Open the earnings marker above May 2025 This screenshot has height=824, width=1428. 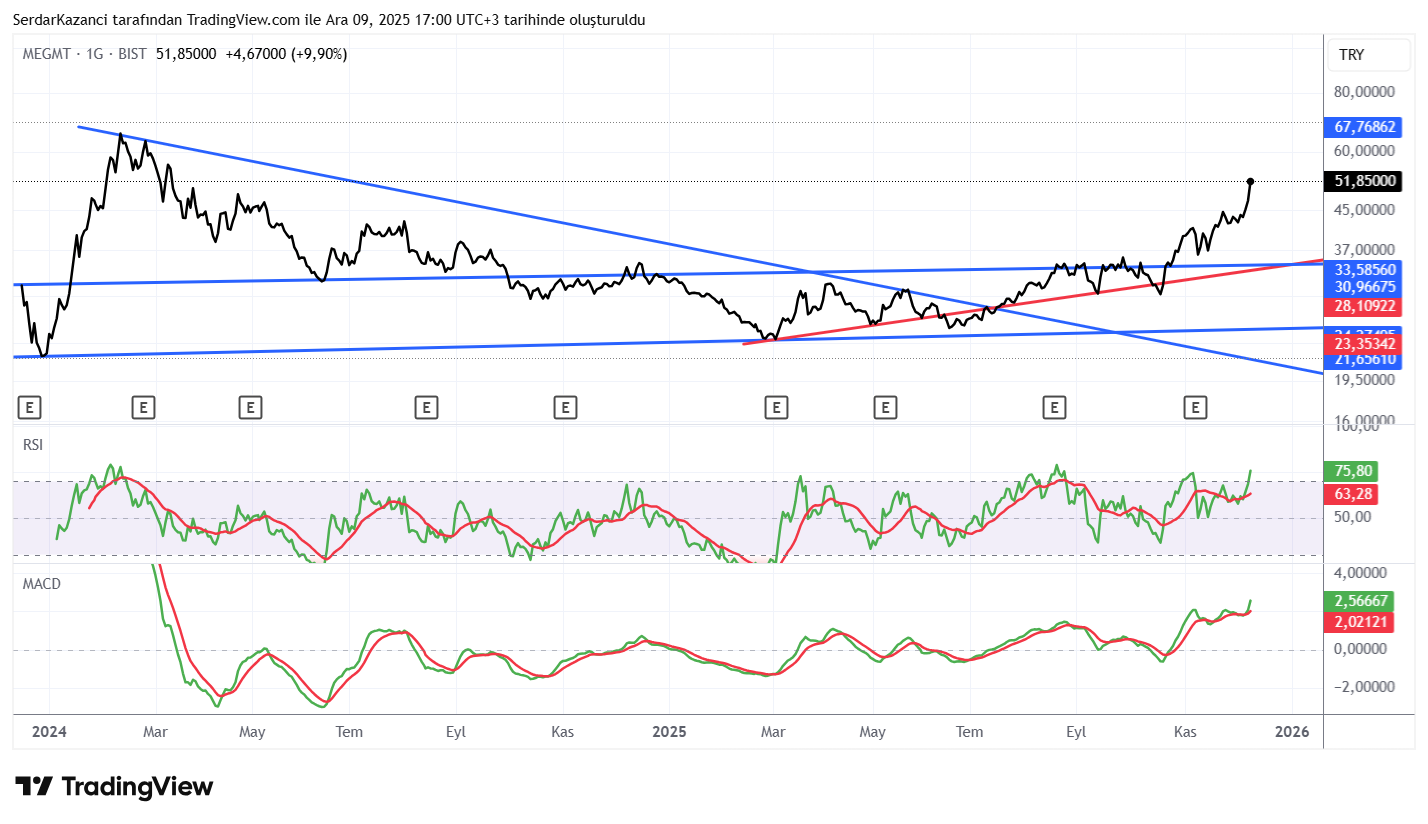884,407
